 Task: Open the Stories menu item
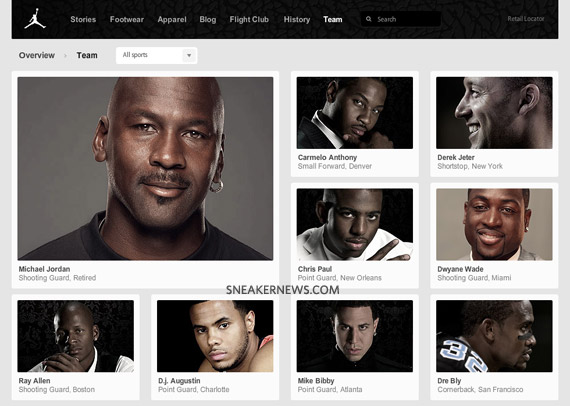pyautogui.click(x=83, y=19)
